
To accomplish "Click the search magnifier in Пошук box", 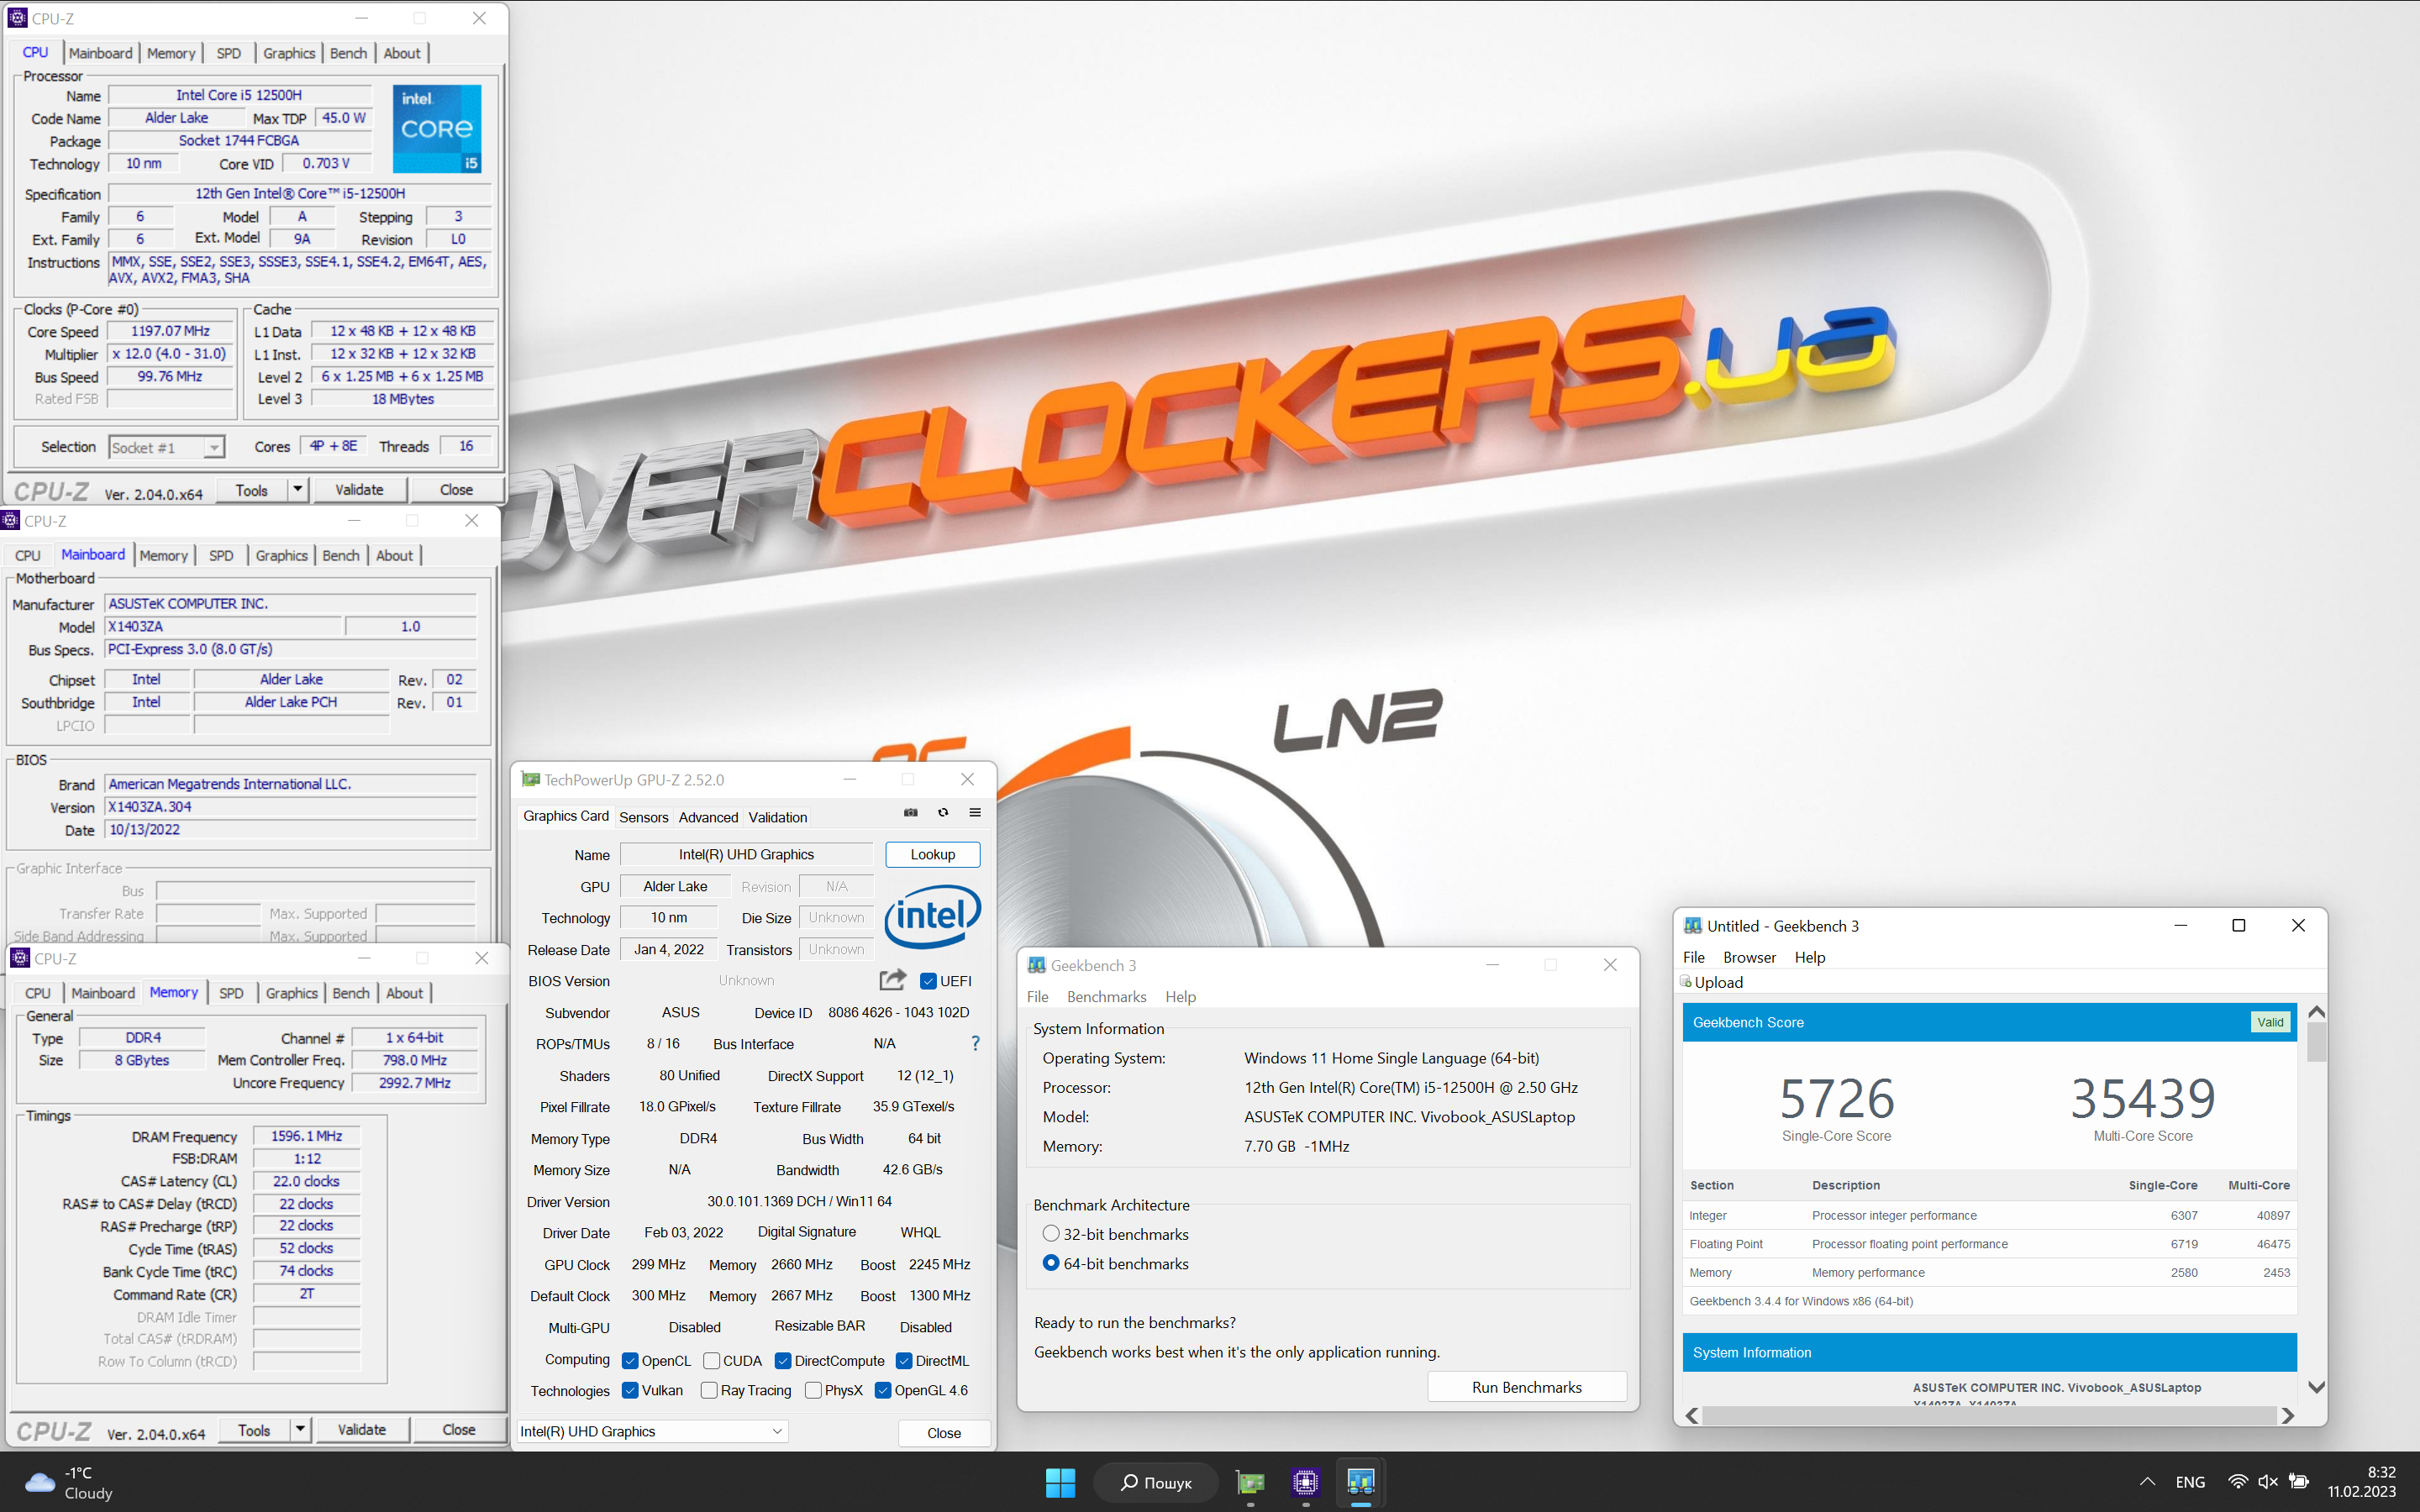I will 1129,1482.
